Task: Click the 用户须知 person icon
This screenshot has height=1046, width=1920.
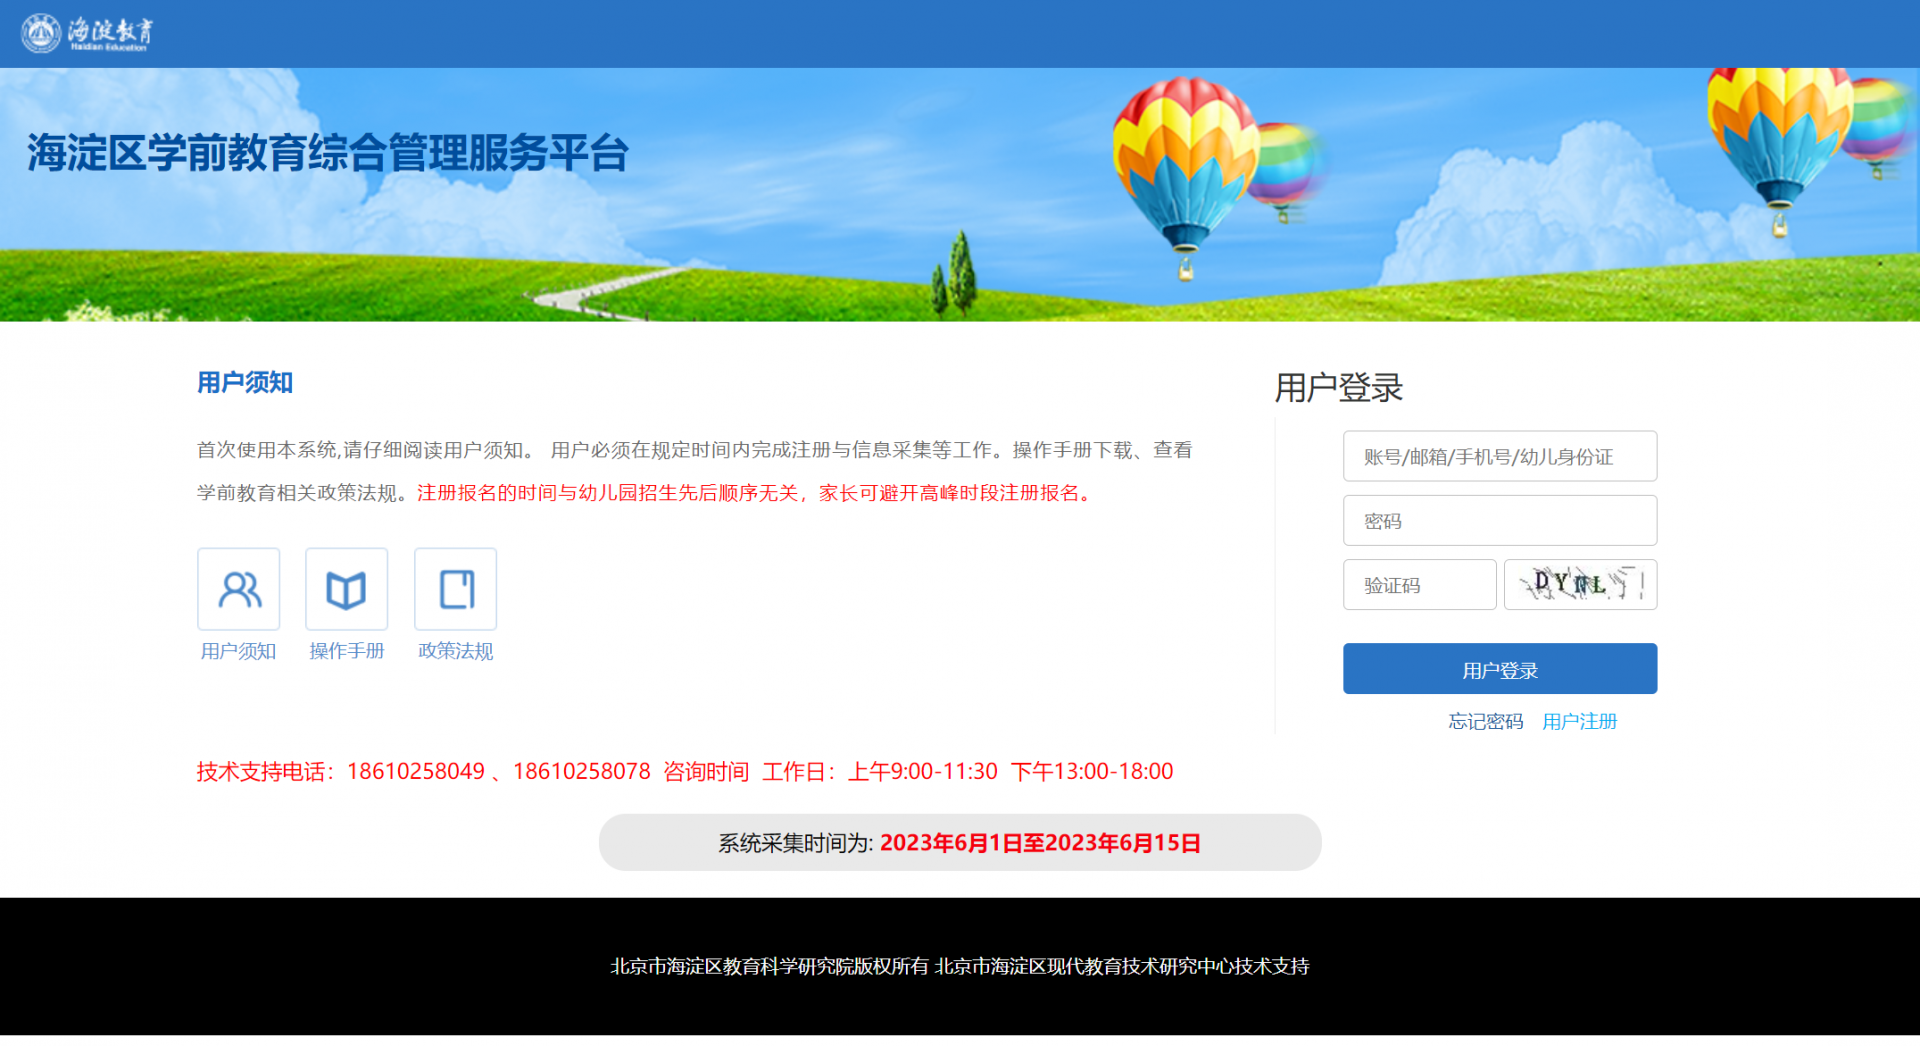Action: 238,589
